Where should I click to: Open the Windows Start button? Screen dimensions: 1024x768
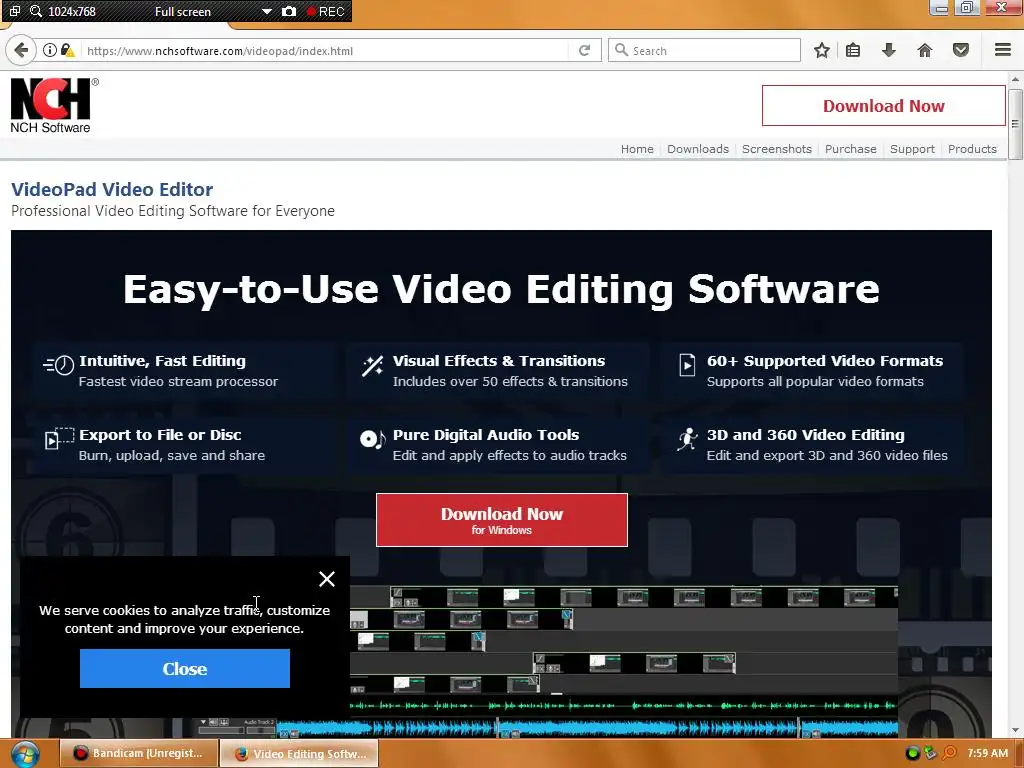(x=24, y=754)
